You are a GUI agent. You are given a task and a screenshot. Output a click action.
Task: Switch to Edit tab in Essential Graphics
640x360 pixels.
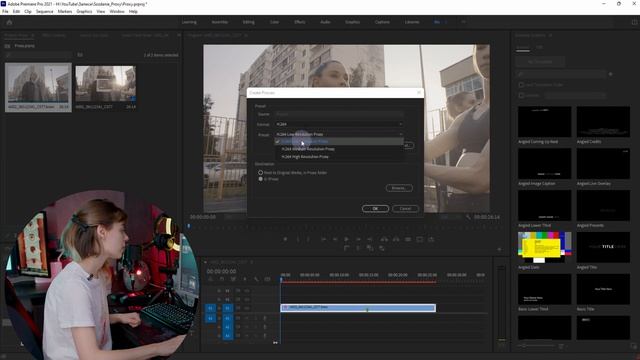[x=539, y=47]
